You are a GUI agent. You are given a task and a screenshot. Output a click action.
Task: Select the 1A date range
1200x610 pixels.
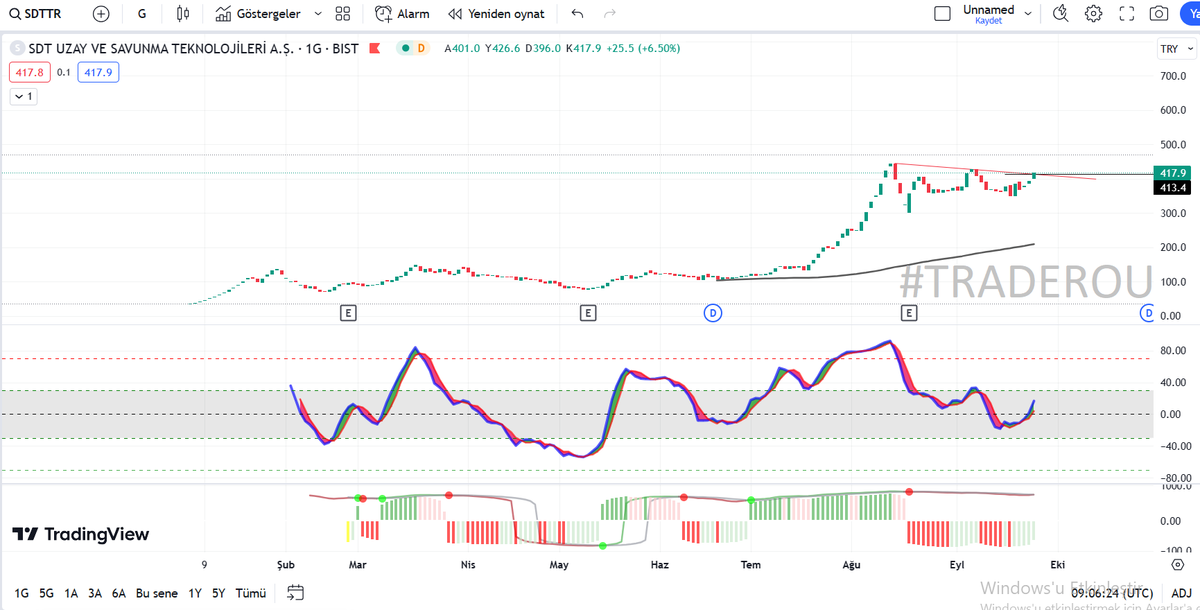(x=71, y=593)
